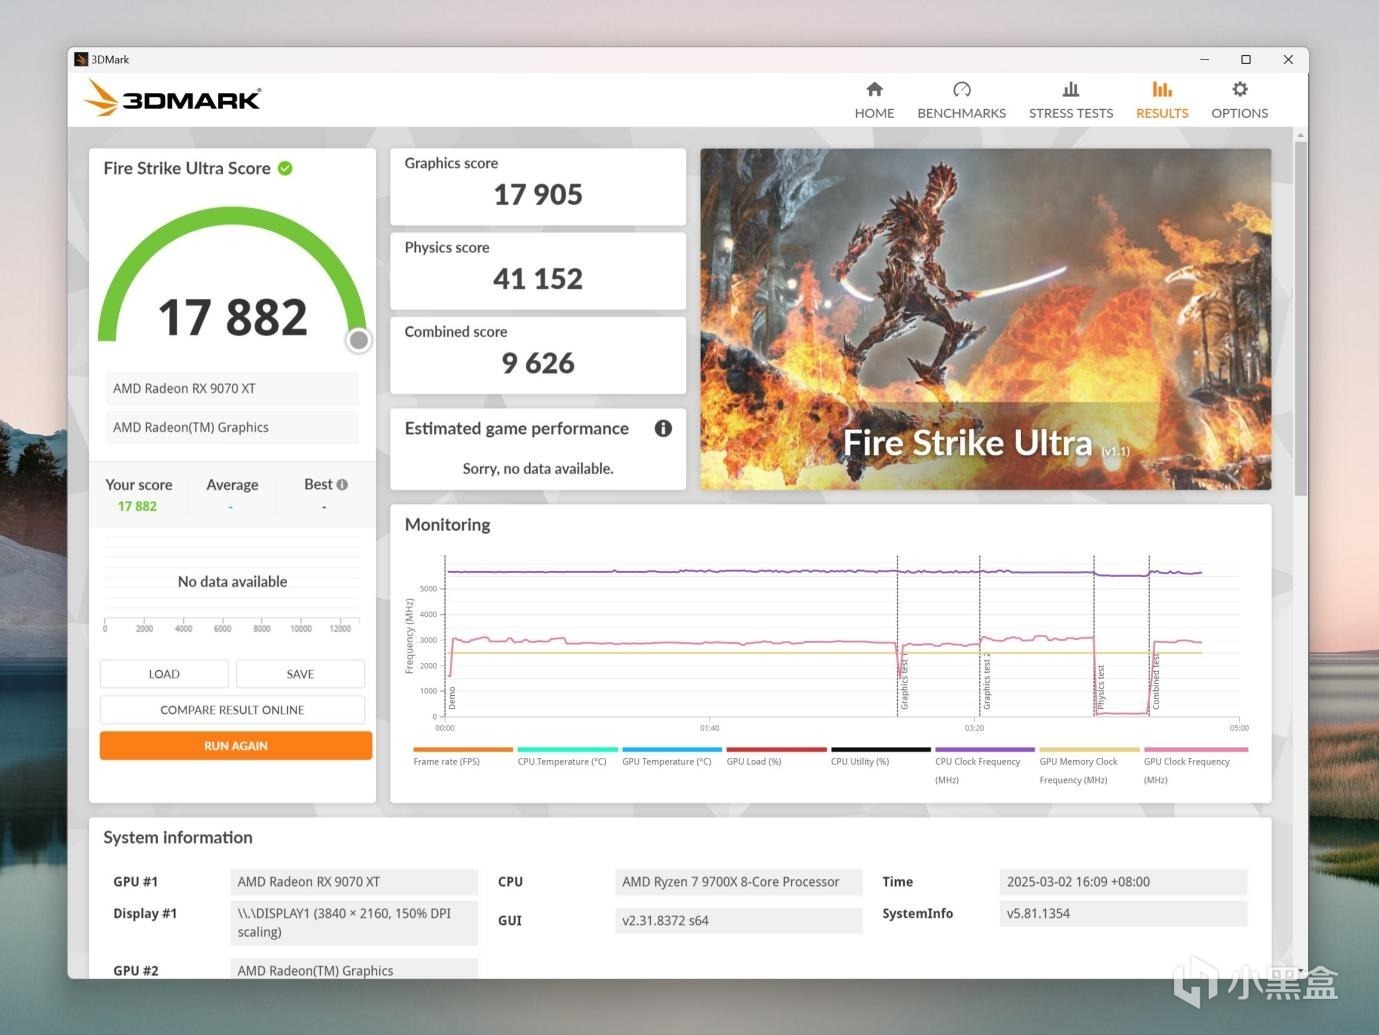Screen dimensions: 1379x1035
Task: Open the Benchmarks gauge icon
Action: [x=962, y=89]
